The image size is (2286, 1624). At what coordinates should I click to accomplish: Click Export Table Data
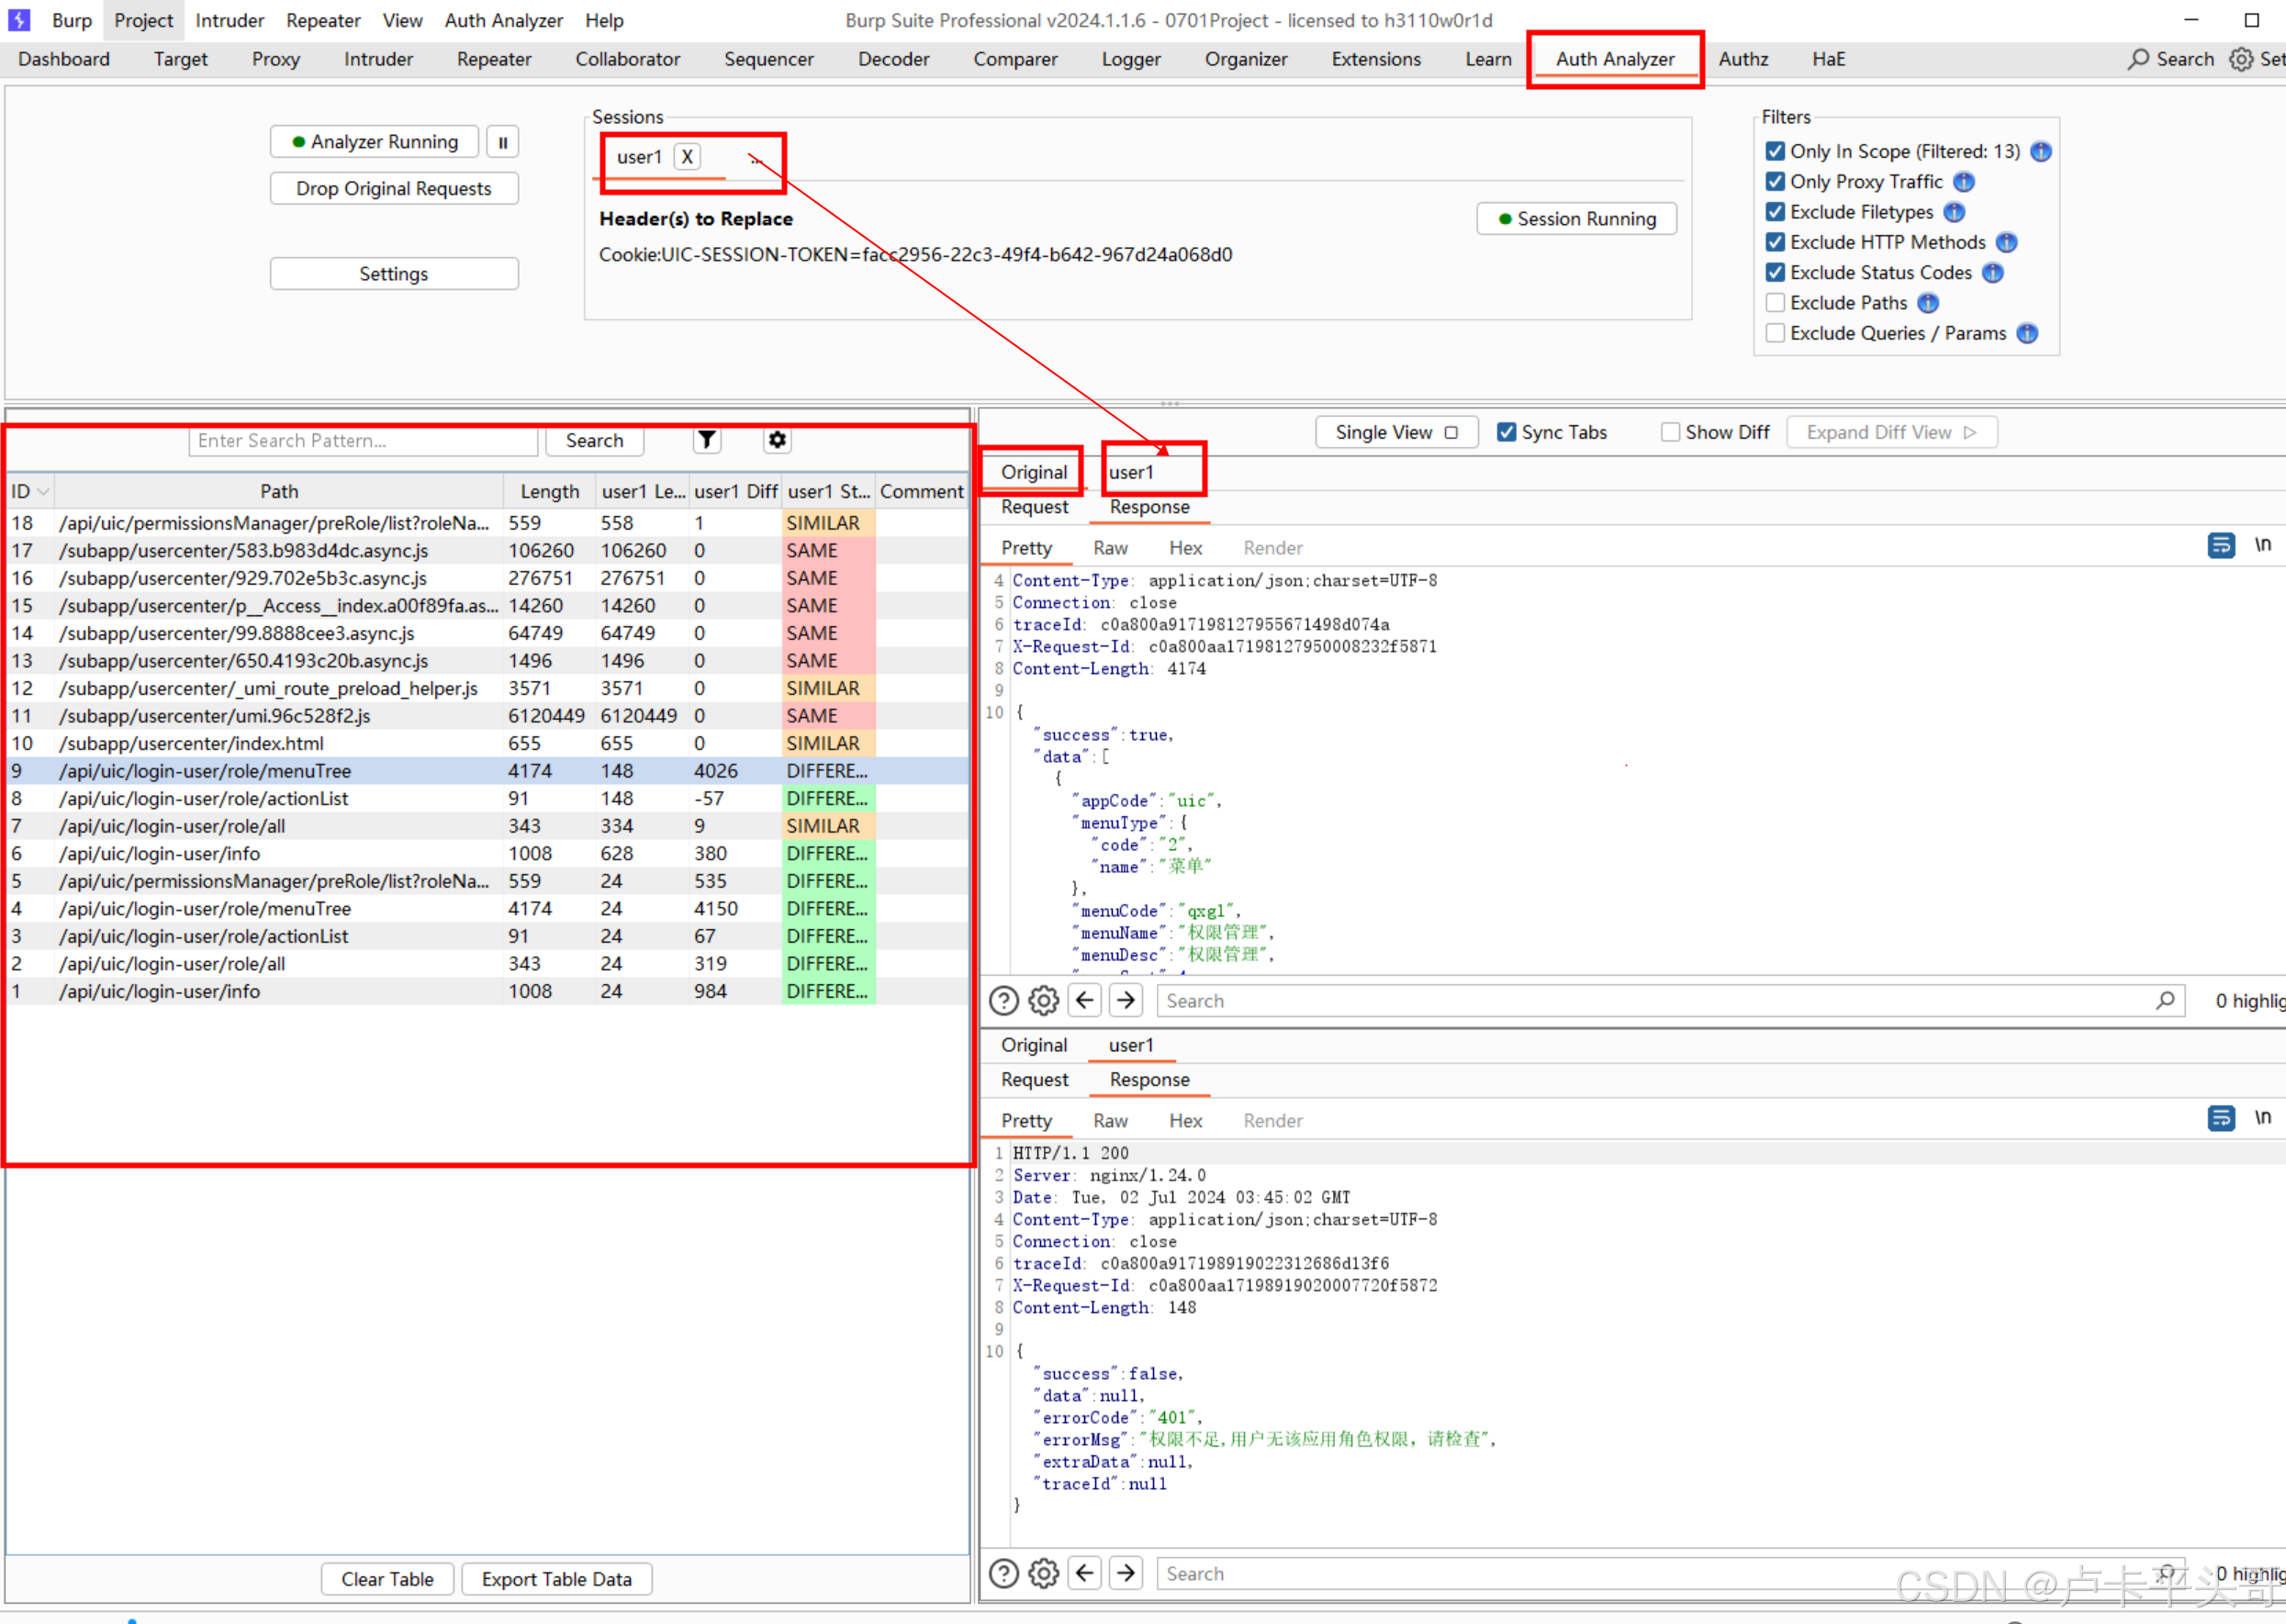tap(557, 1579)
